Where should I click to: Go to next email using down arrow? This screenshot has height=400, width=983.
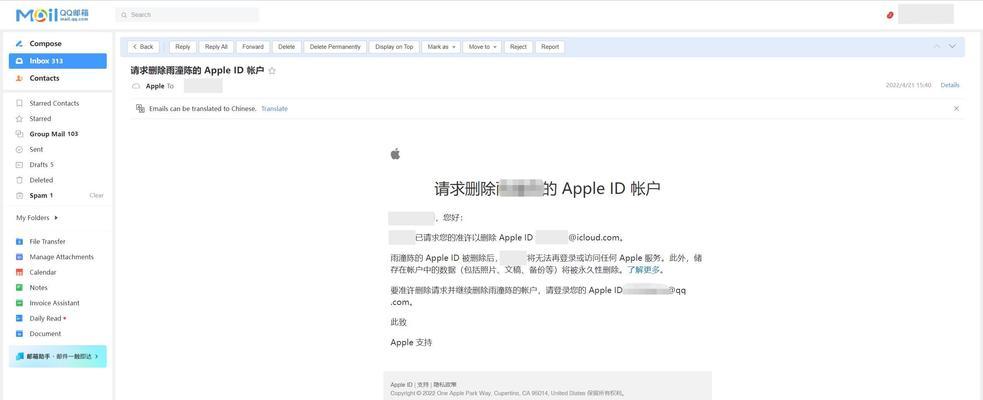(952, 46)
